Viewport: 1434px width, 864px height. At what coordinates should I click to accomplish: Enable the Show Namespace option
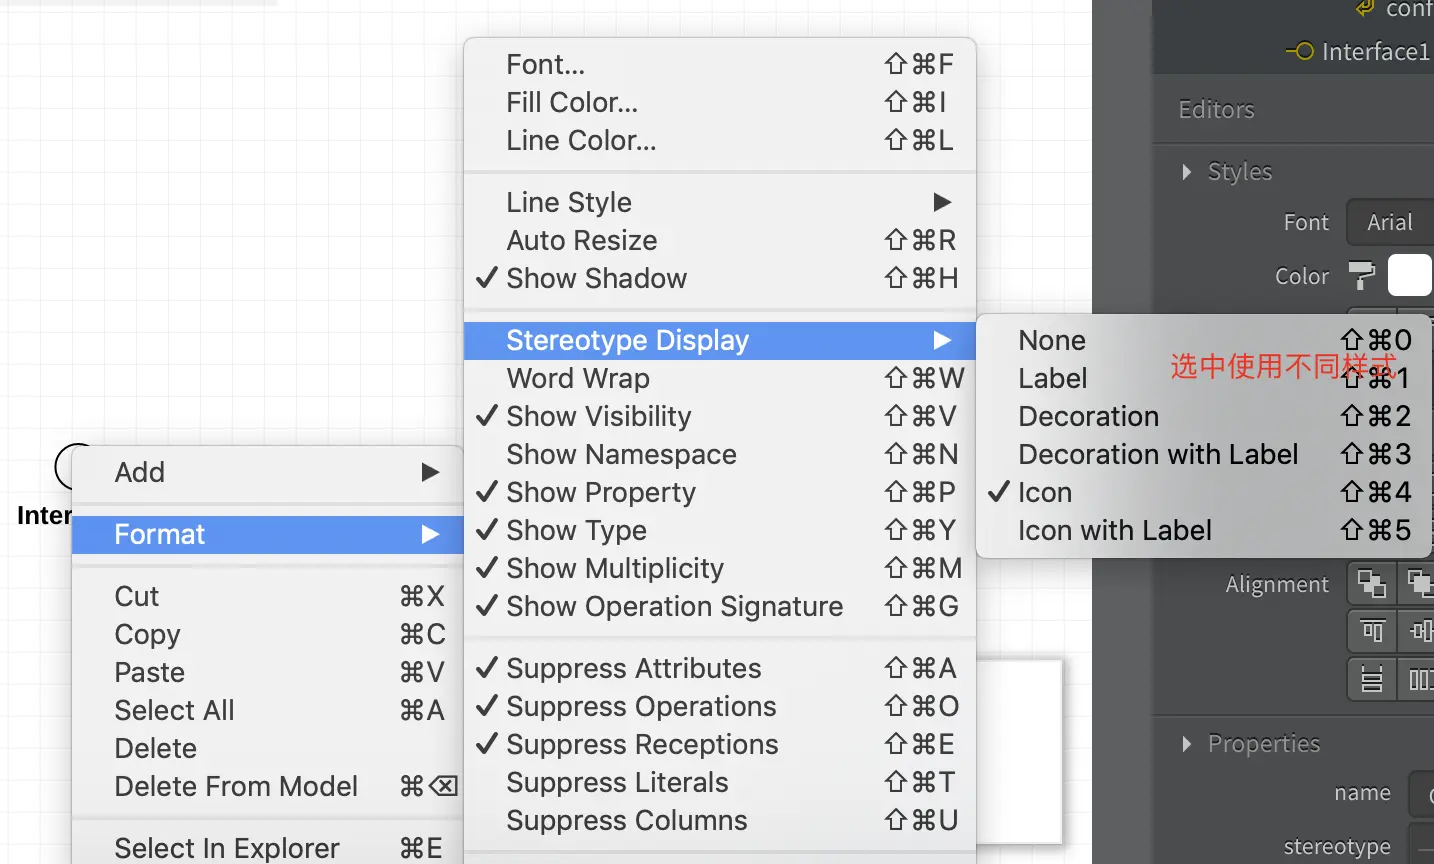(621, 454)
